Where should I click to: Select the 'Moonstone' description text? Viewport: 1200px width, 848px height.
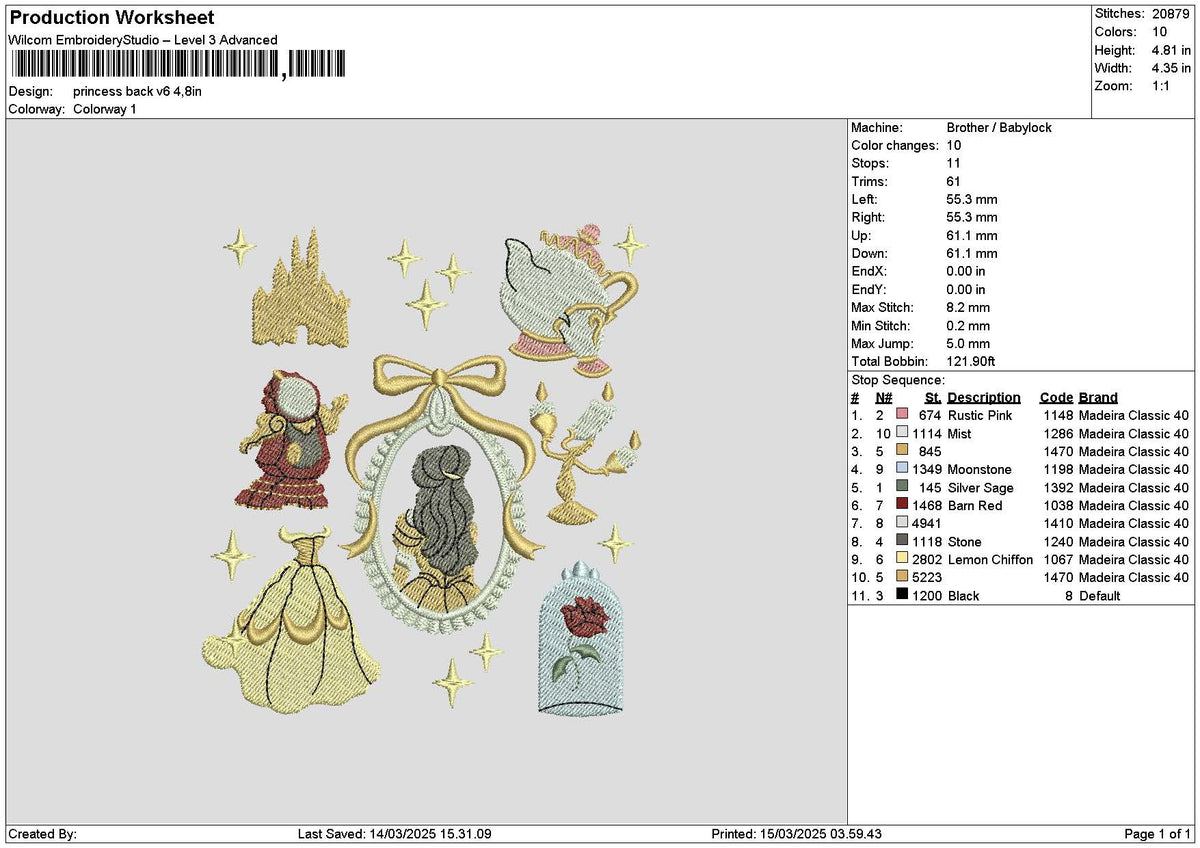(980, 470)
